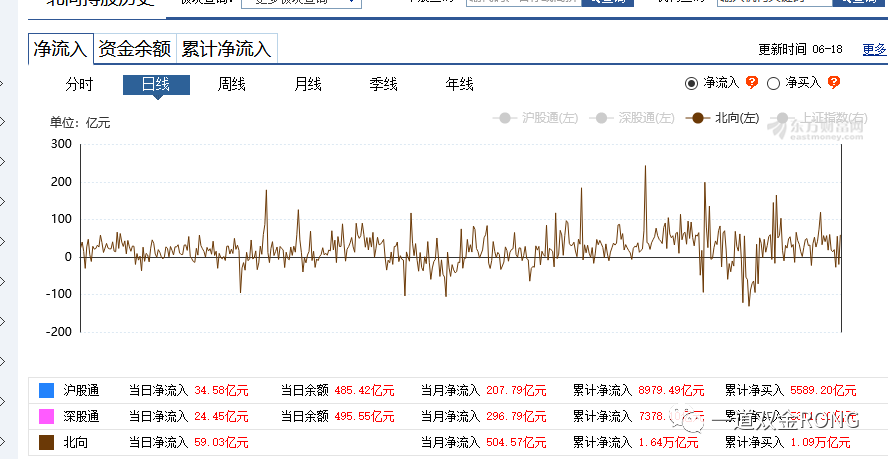
Task: Click the value 59.03亿元
Action: coord(221,443)
